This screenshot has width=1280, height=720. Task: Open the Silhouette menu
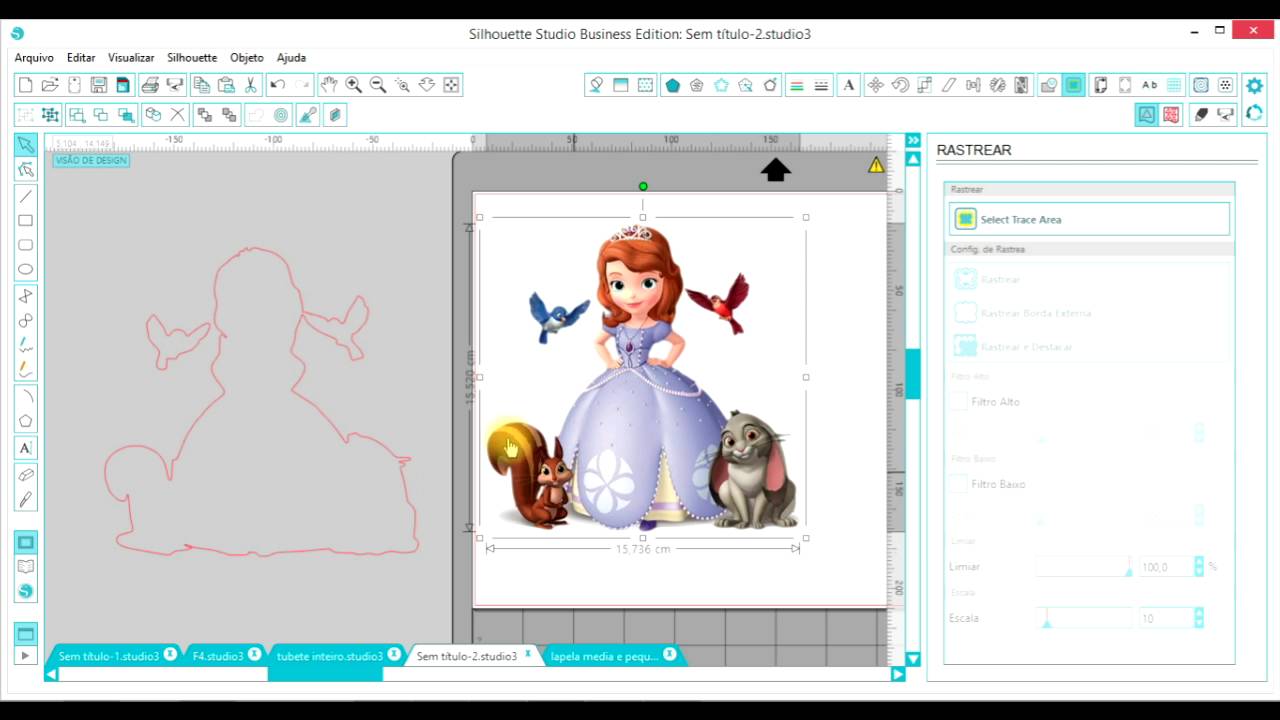192,58
